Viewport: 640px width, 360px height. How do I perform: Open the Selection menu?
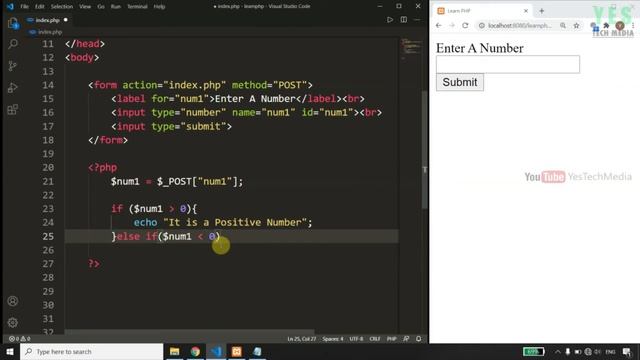click(62, 7)
